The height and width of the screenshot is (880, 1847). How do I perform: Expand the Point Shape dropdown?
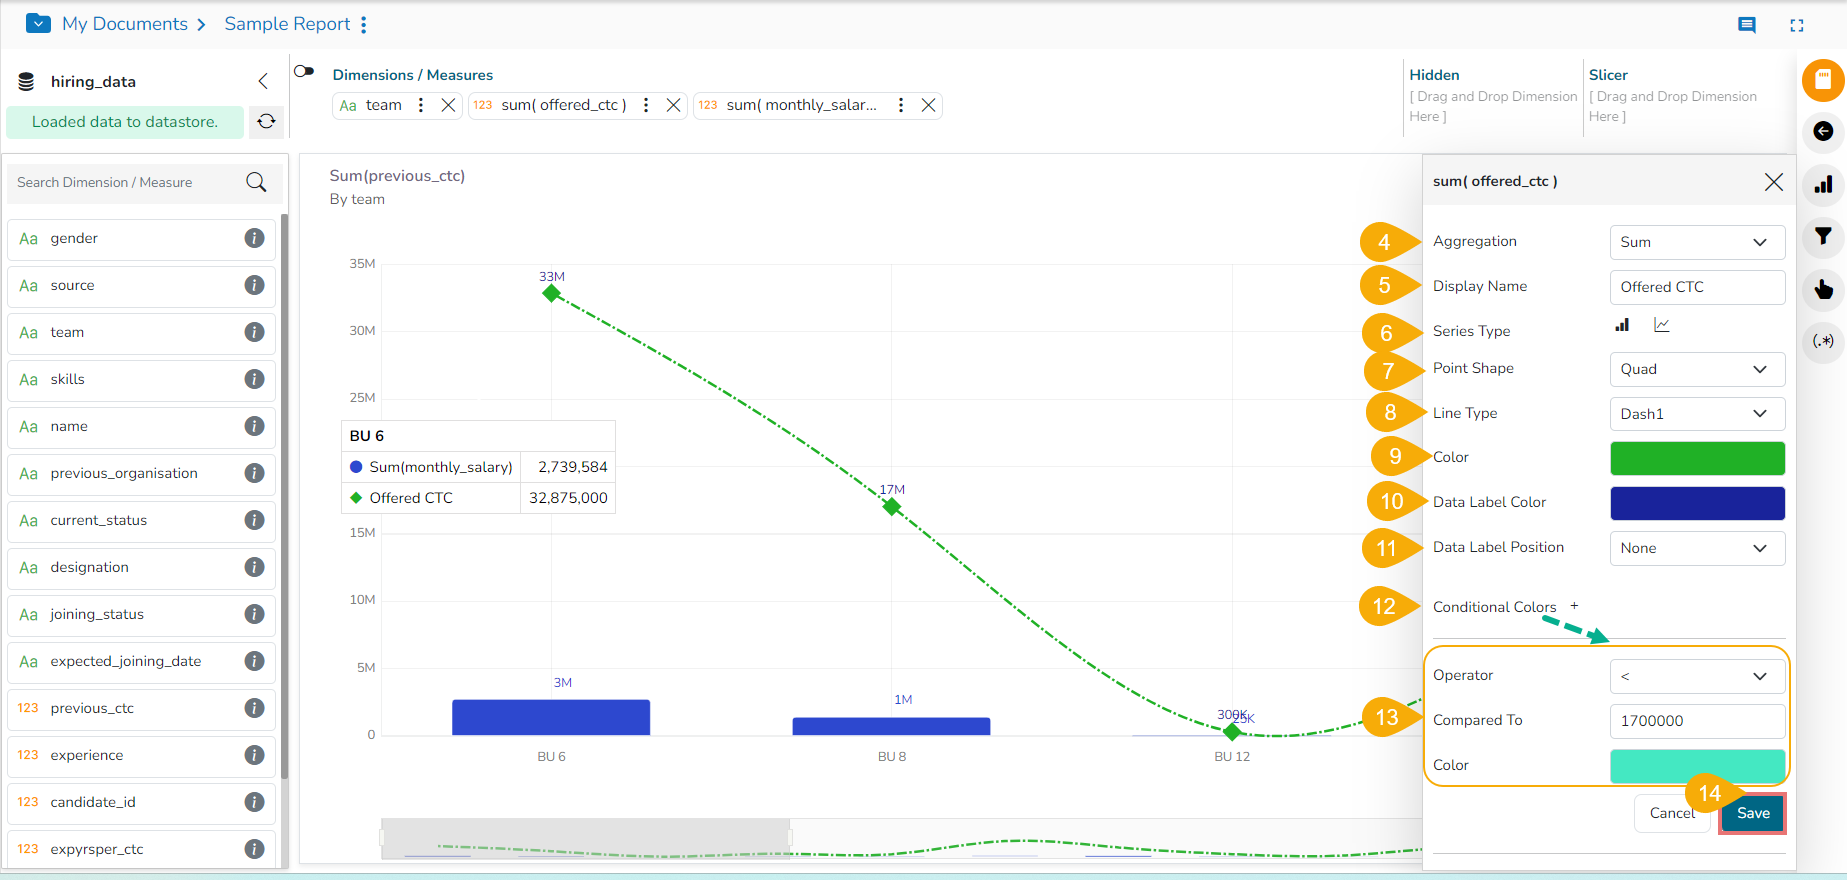point(1696,369)
